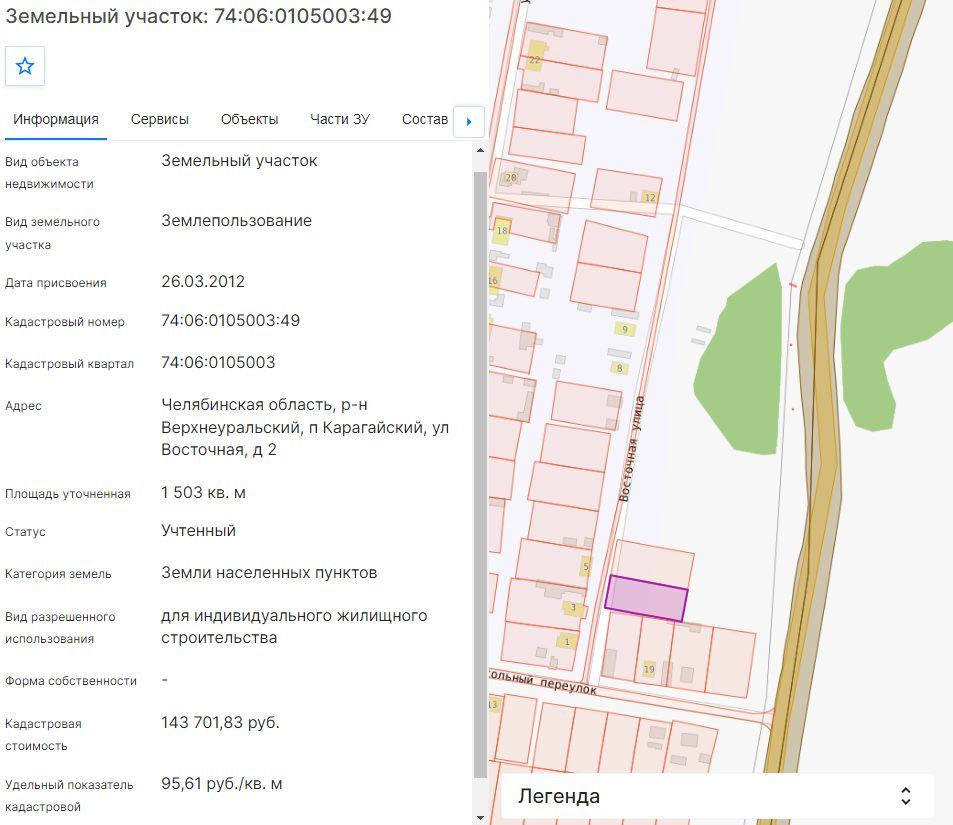The image size is (953, 825).
Task: Click scrollbar down arrow in info panel
Action: (x=480, y=818)
